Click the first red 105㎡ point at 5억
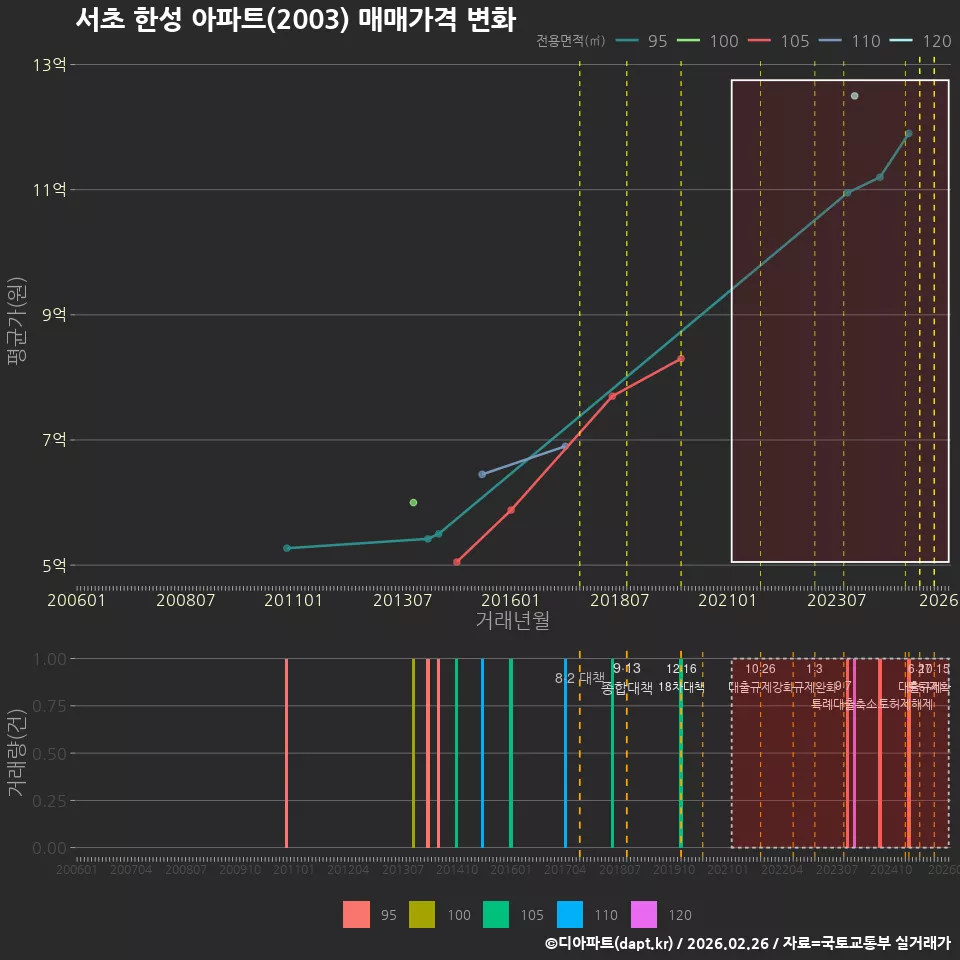The image size is (960, 960). click(x=457, y=561)
